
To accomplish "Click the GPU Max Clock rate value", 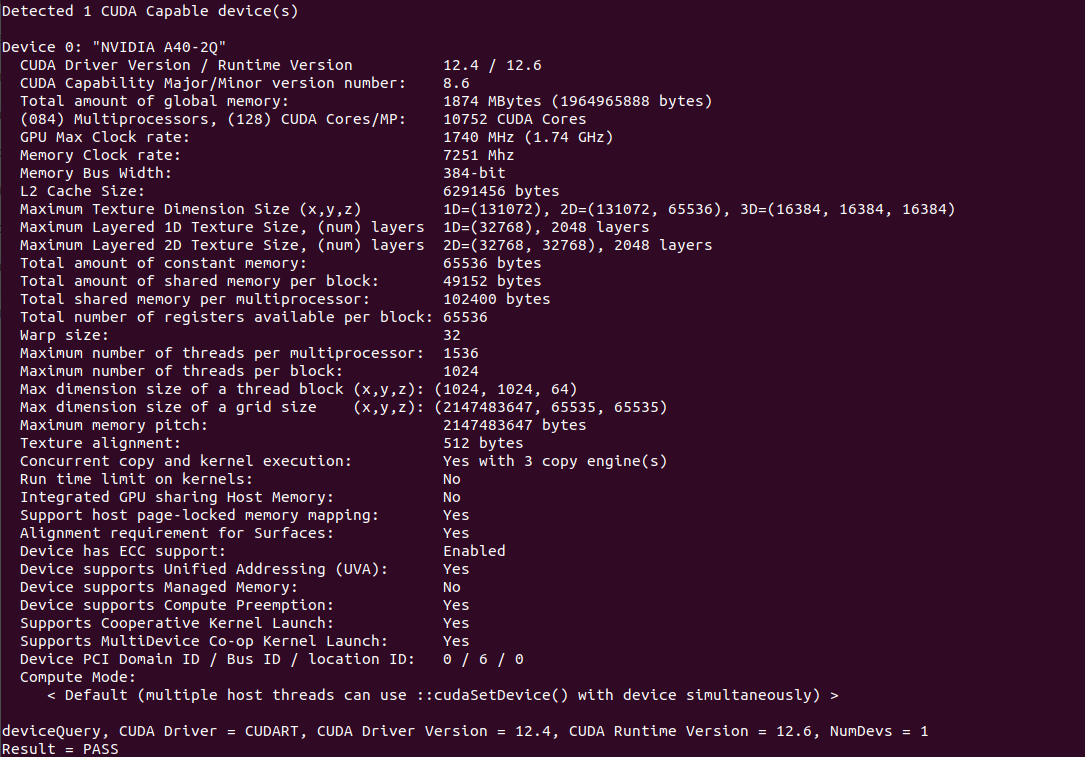I will coord(528,137).
